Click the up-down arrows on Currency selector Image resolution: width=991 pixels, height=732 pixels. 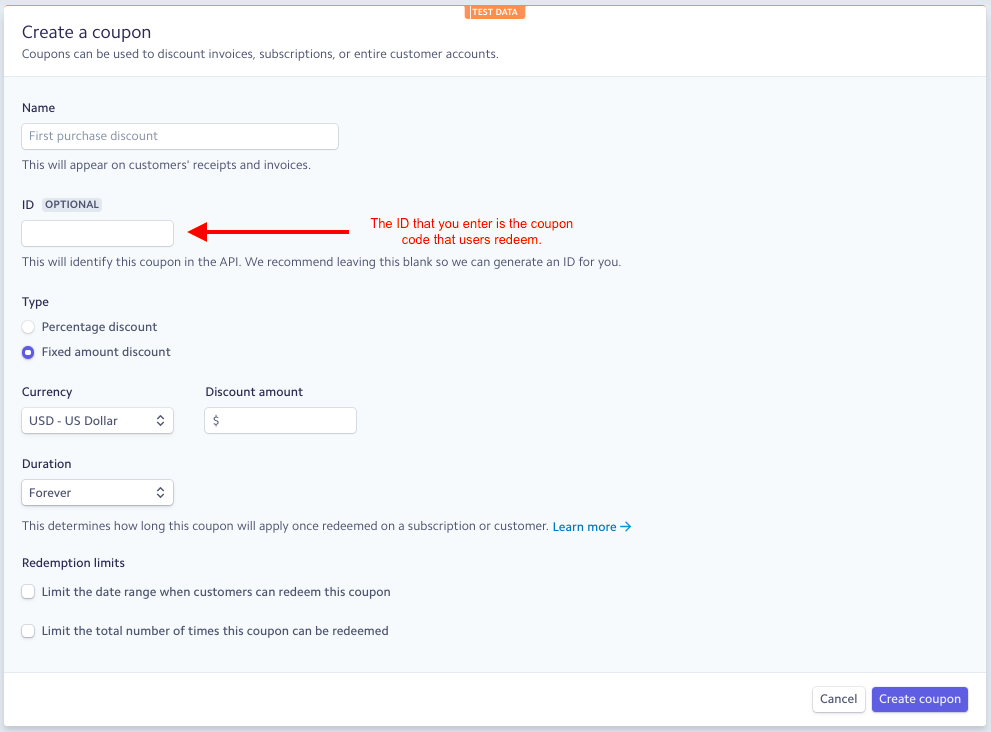[161, 420]
